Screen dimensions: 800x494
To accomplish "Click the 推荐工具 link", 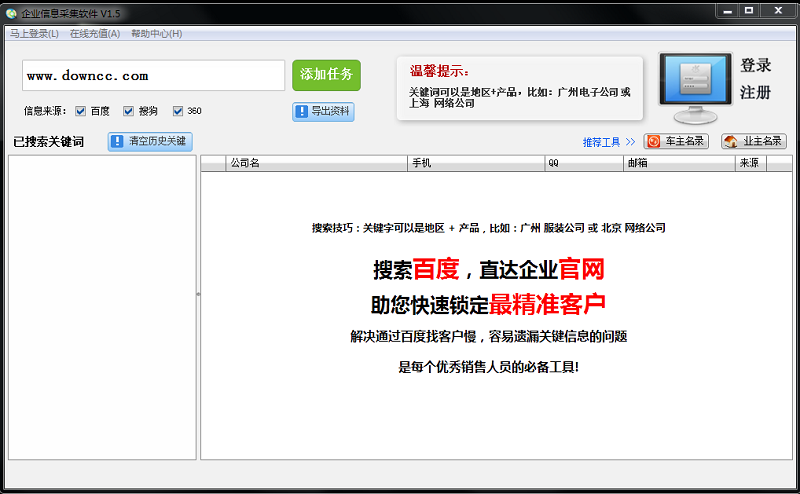I will (x=609, y=142).
